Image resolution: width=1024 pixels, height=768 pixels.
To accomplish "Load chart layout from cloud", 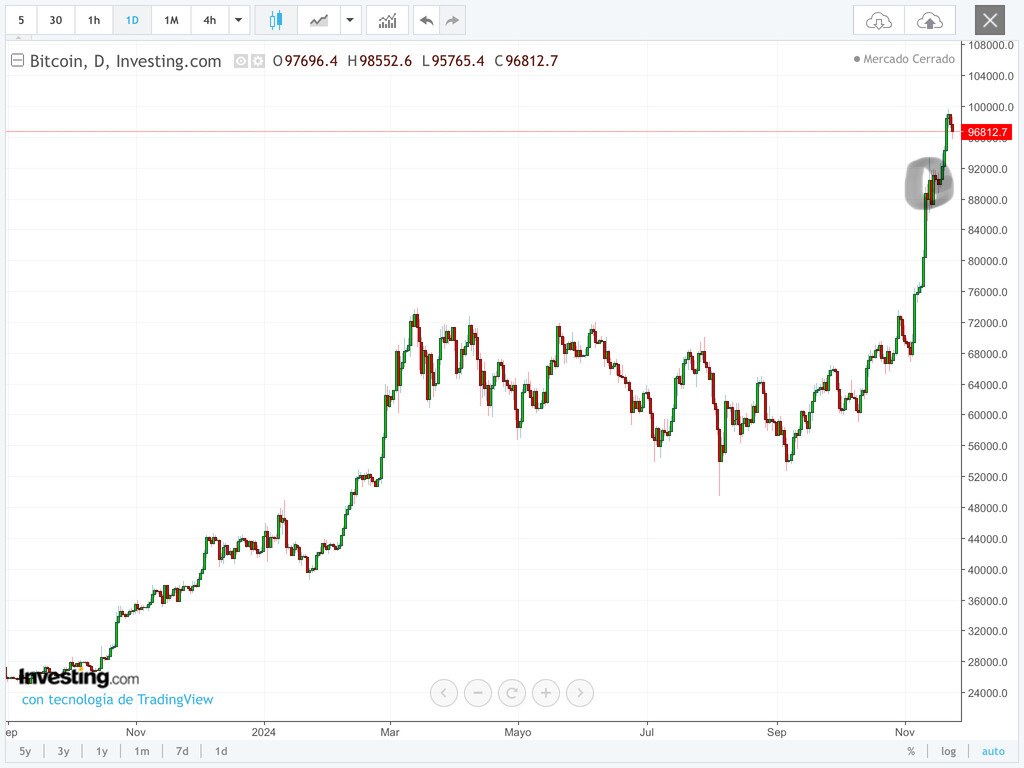I will [878, 20].
